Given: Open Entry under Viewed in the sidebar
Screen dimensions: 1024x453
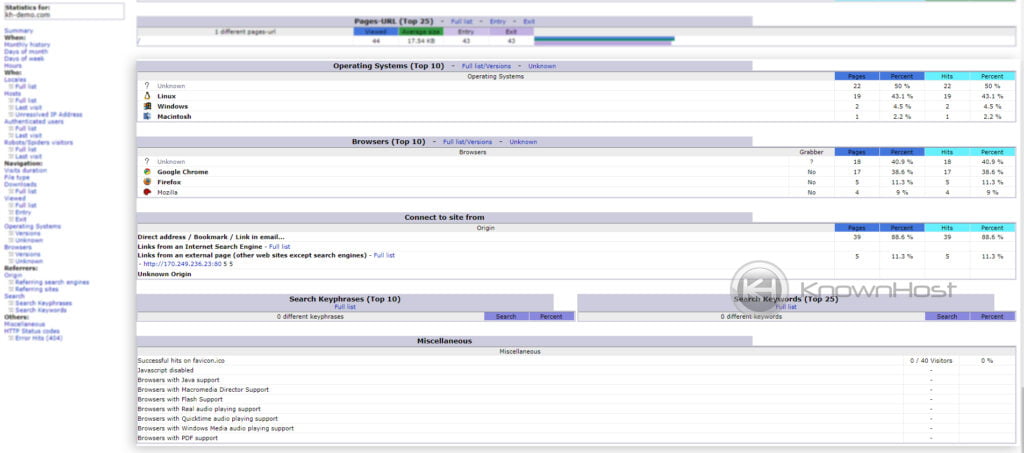Looking at the screenshot, I should coord(23,212).
